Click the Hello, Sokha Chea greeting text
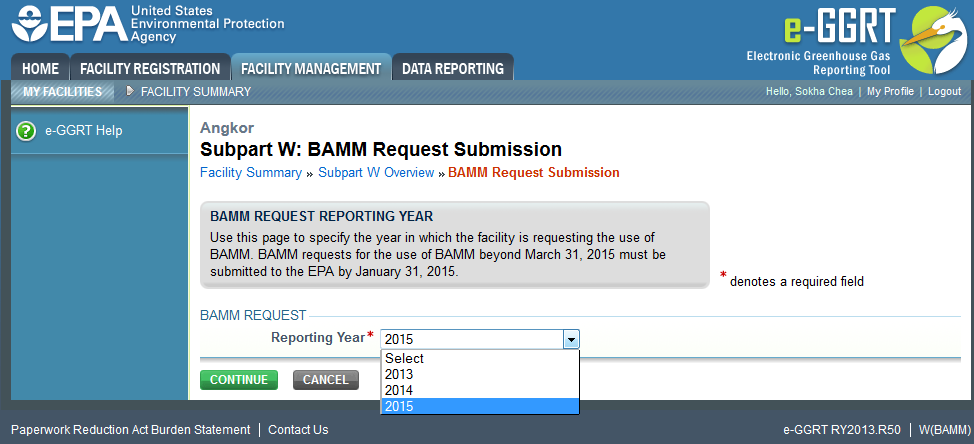The height and width of the screenshot is (444, 974). 809,91
